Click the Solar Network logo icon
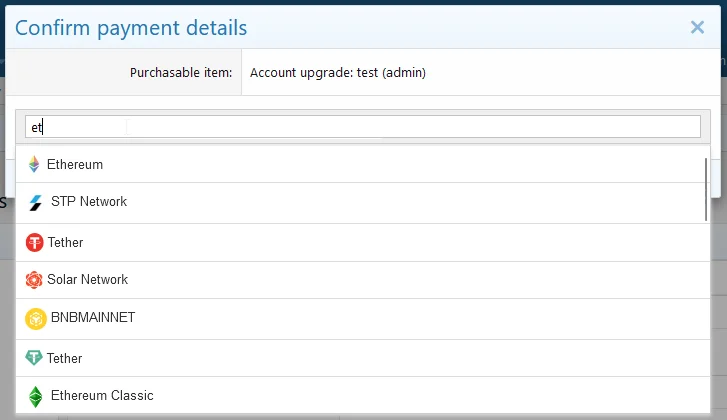Viewport: 727px width, 420px height. [x=34, y=280]
